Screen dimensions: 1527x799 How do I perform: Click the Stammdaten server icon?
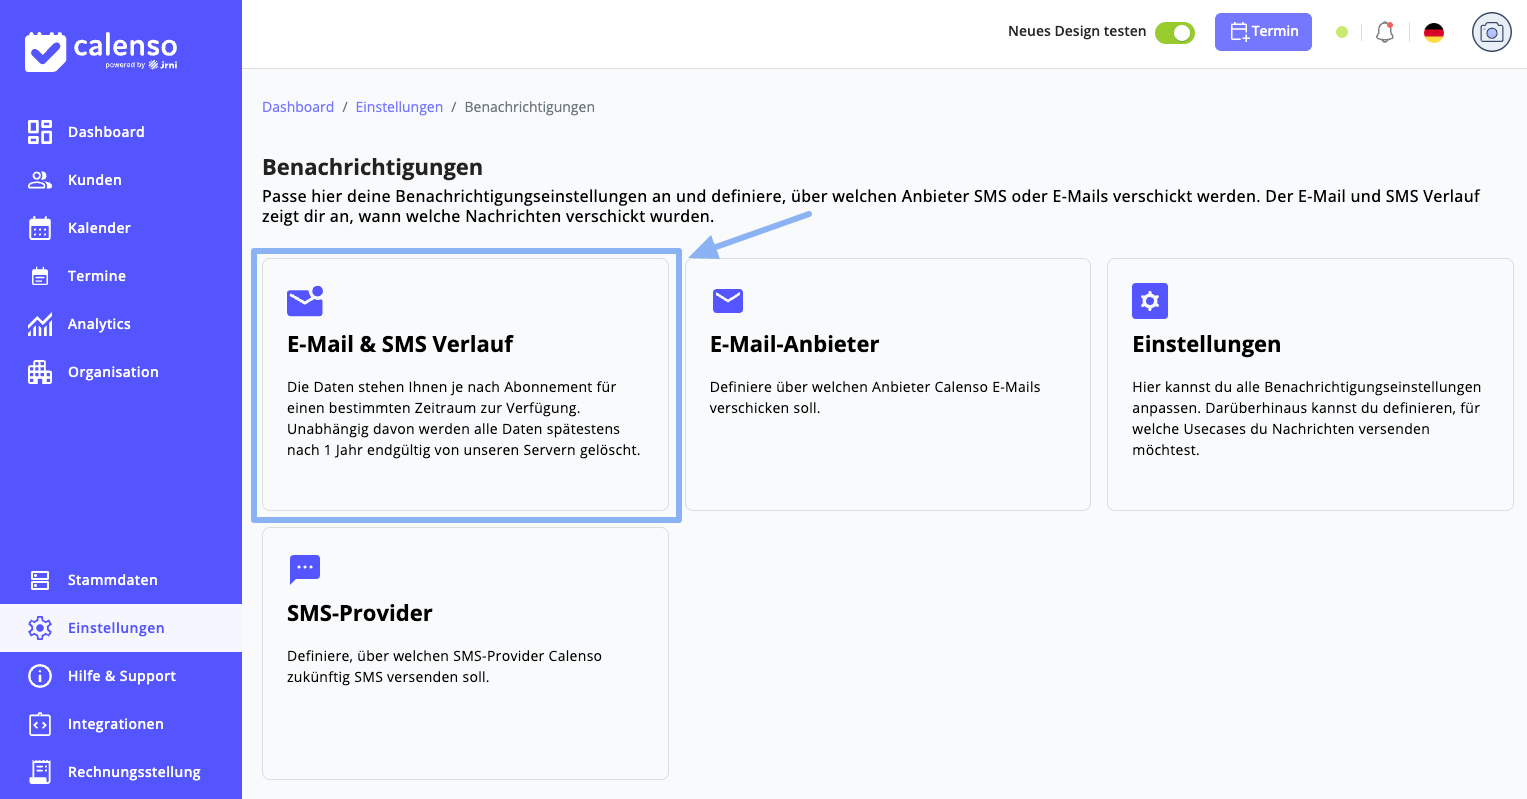(x=40, y=580)
